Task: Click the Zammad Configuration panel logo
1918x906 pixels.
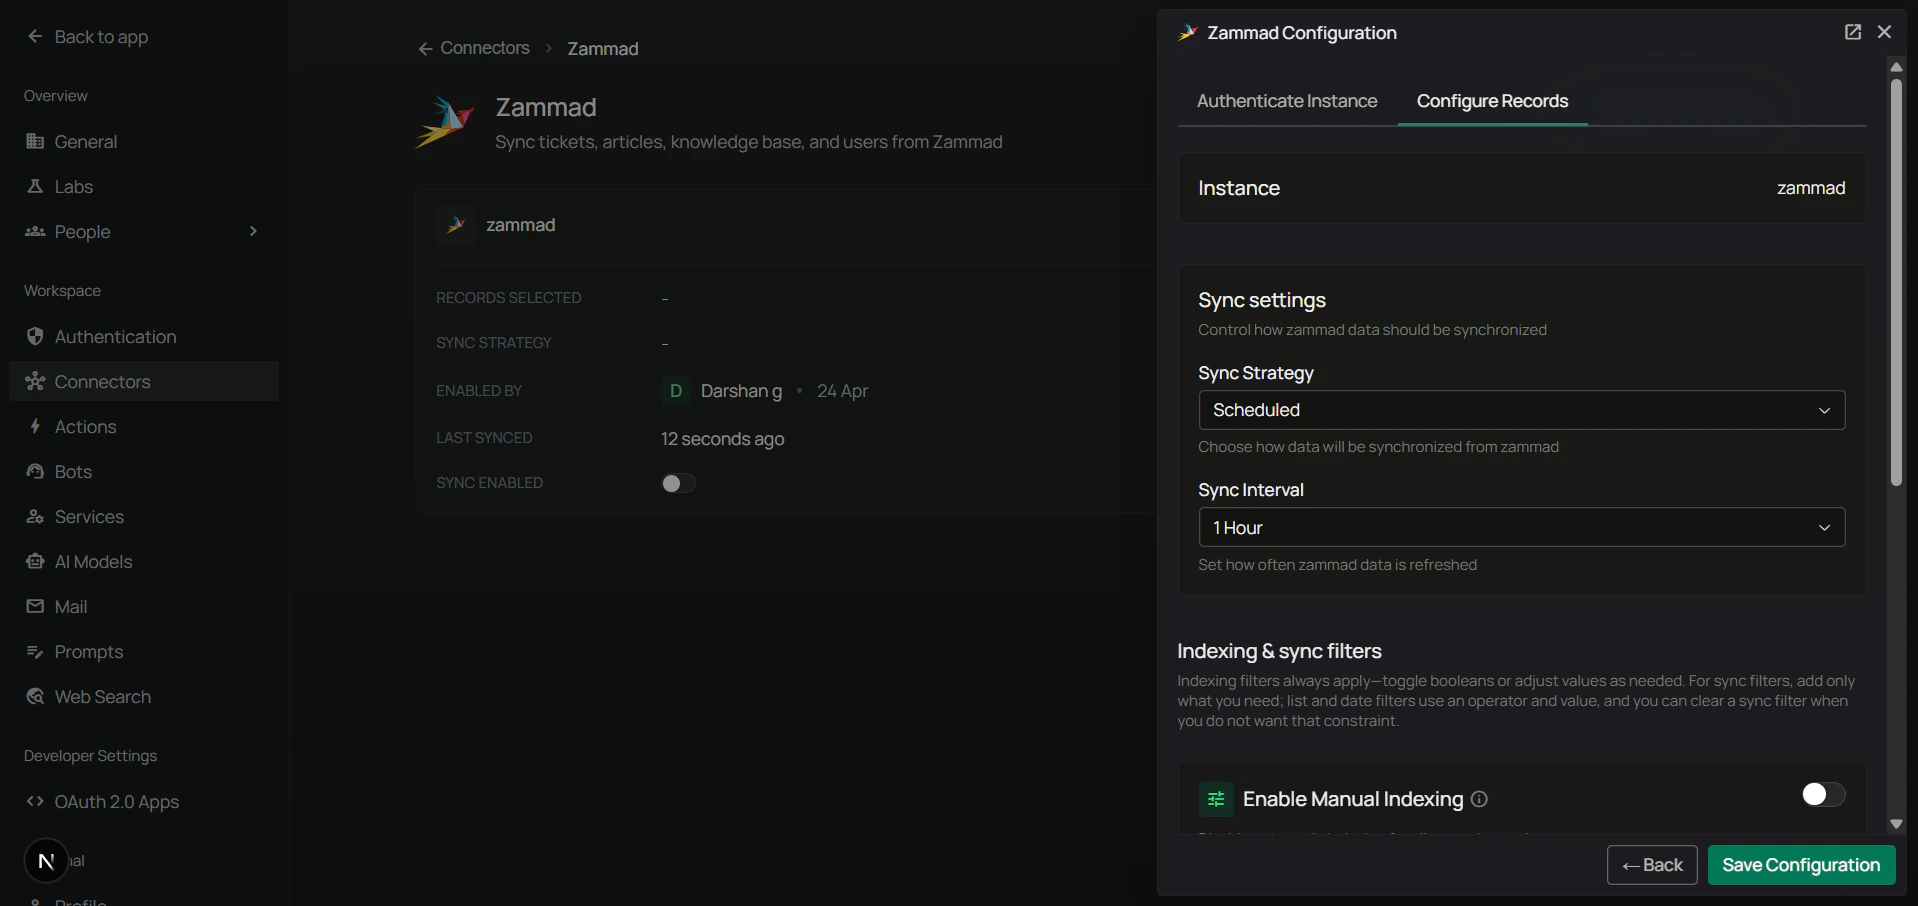Action: click(1187, 33)
